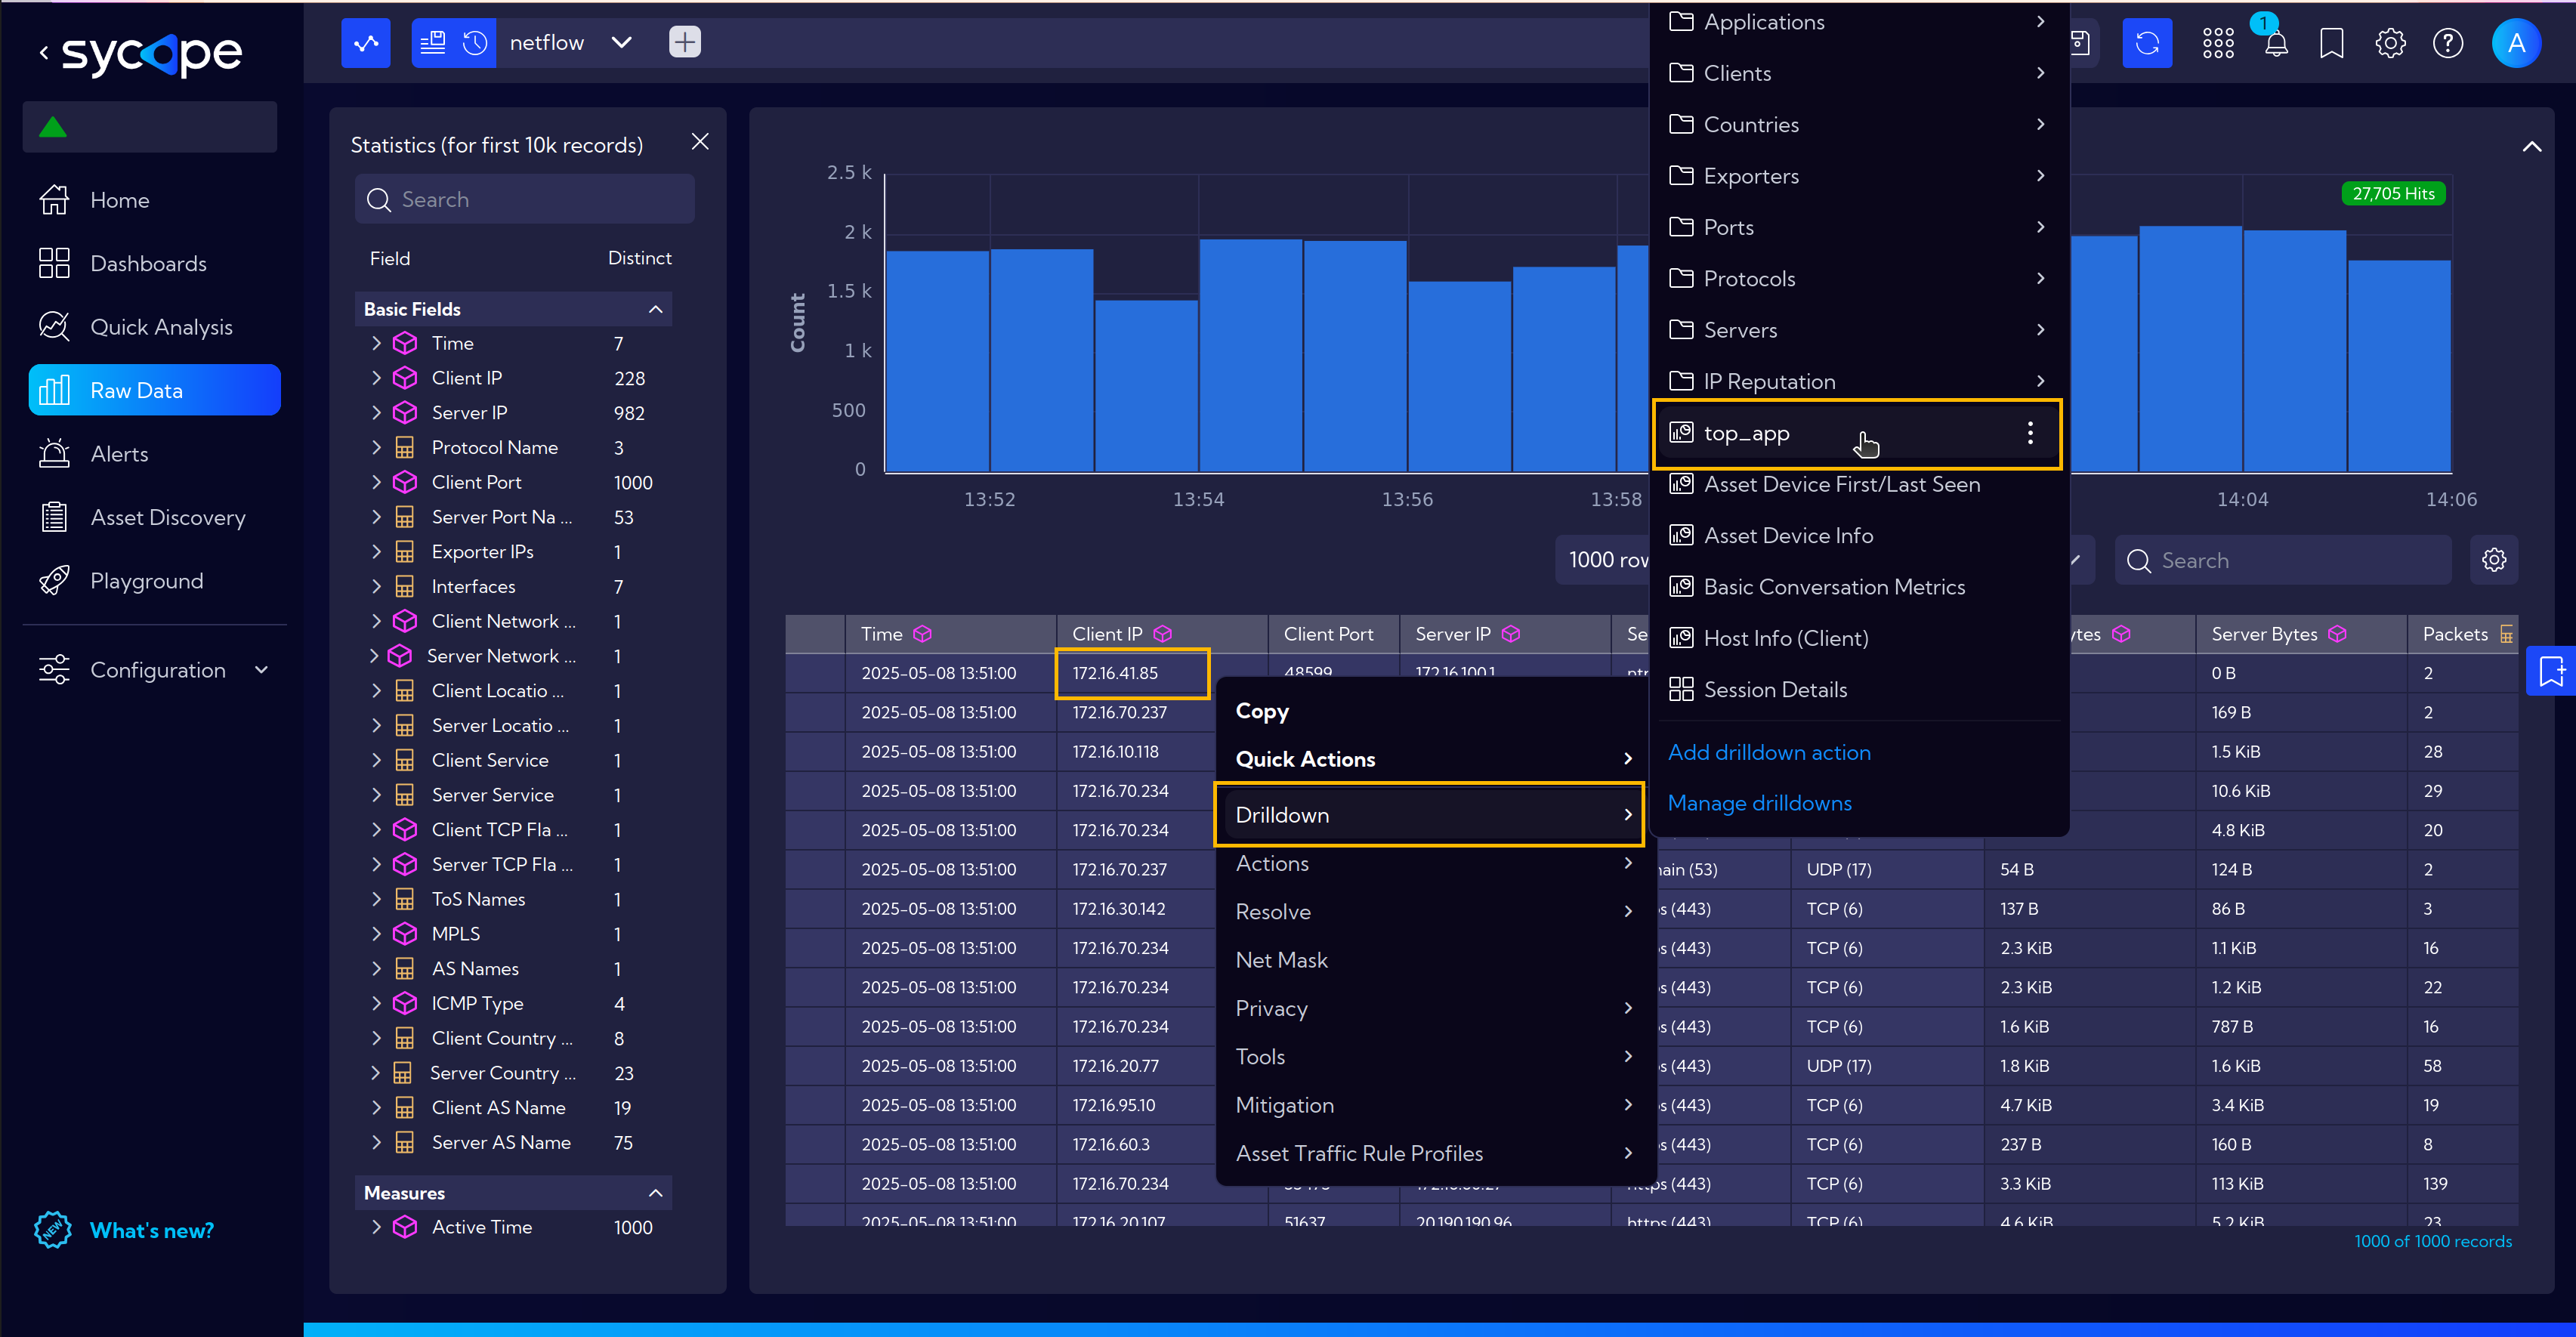Image resolution: width=2576 pixels, height=1337 pixels.
Task: Open settings gear in top bar
Action: (x=2390, y=43)
